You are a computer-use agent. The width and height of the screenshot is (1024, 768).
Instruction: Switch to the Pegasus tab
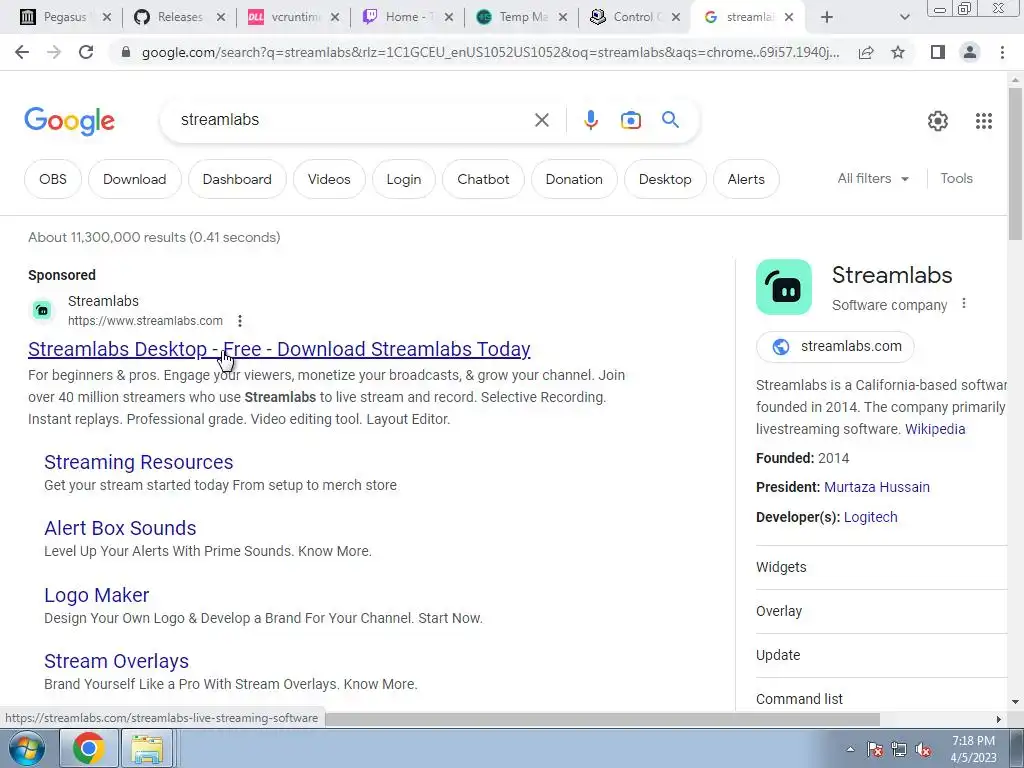(x=64, y=17)
